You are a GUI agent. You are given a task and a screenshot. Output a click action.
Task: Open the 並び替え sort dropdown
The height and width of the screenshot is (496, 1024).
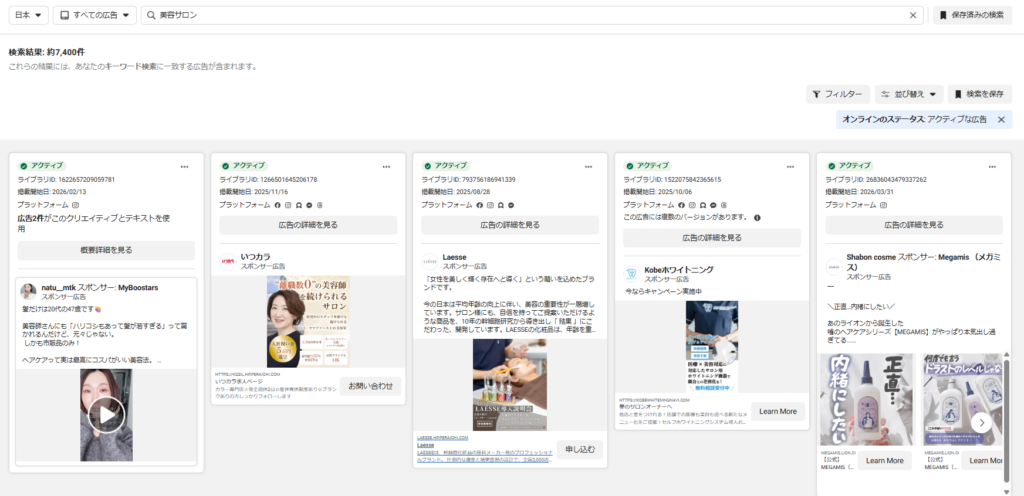click(909, 94)
